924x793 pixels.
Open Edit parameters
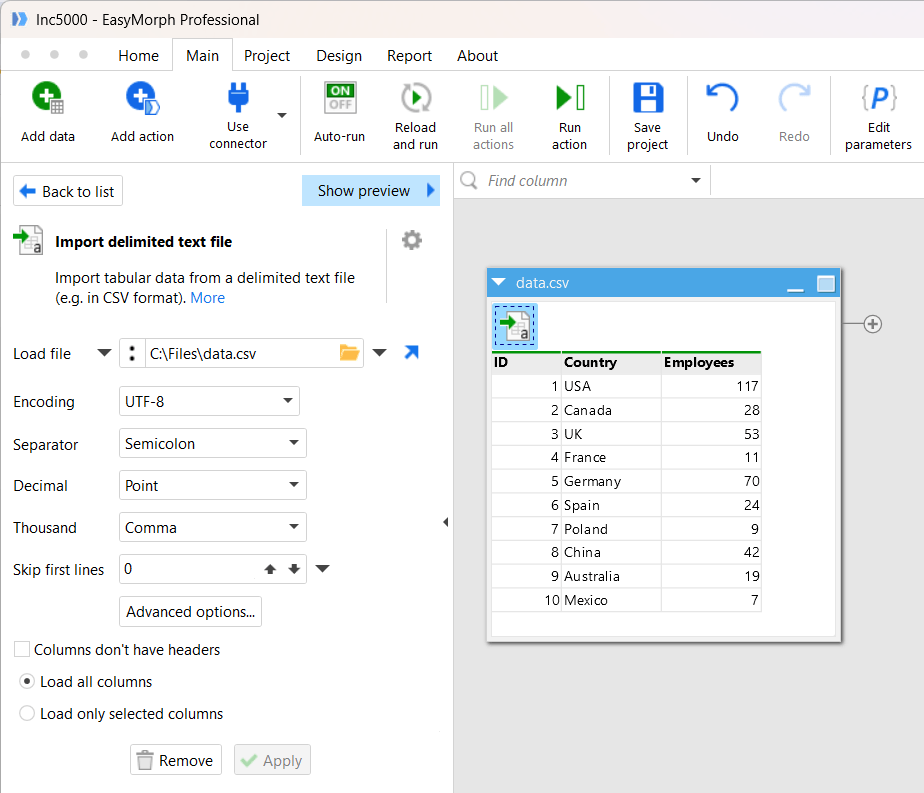tap(879, 117)
